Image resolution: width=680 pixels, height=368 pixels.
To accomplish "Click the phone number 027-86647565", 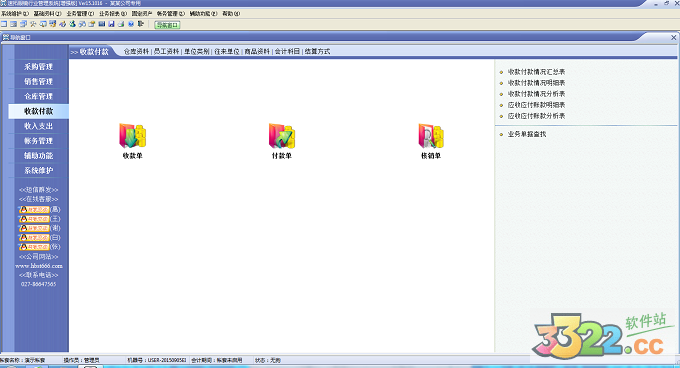I will pos(39,284).
